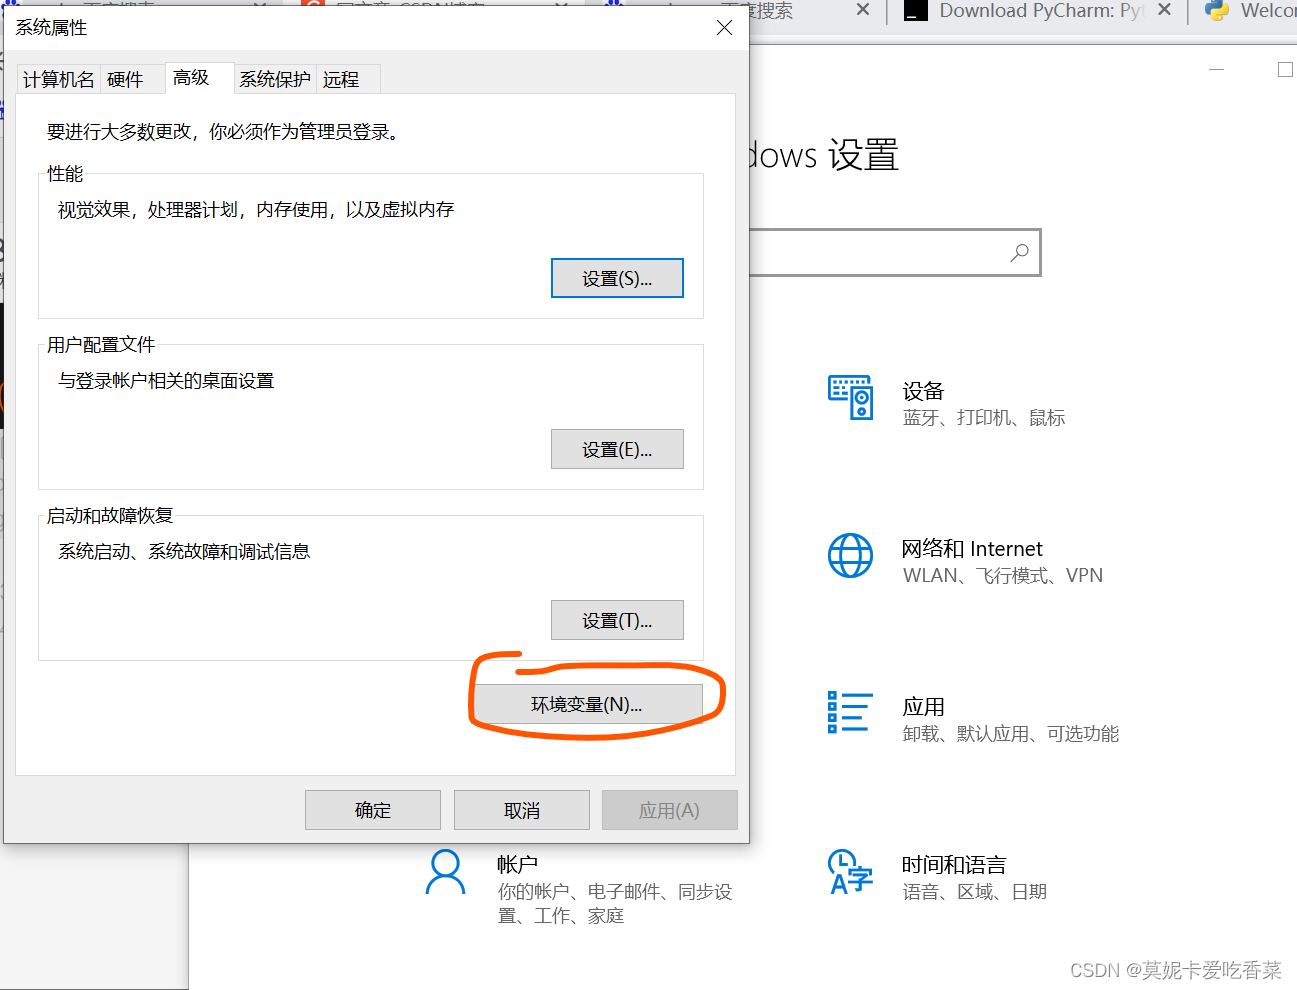Click the search magnifier in Settings
Viewport: 1297px width, 990px height.
pyautogui.click(x=1019, y=253)
